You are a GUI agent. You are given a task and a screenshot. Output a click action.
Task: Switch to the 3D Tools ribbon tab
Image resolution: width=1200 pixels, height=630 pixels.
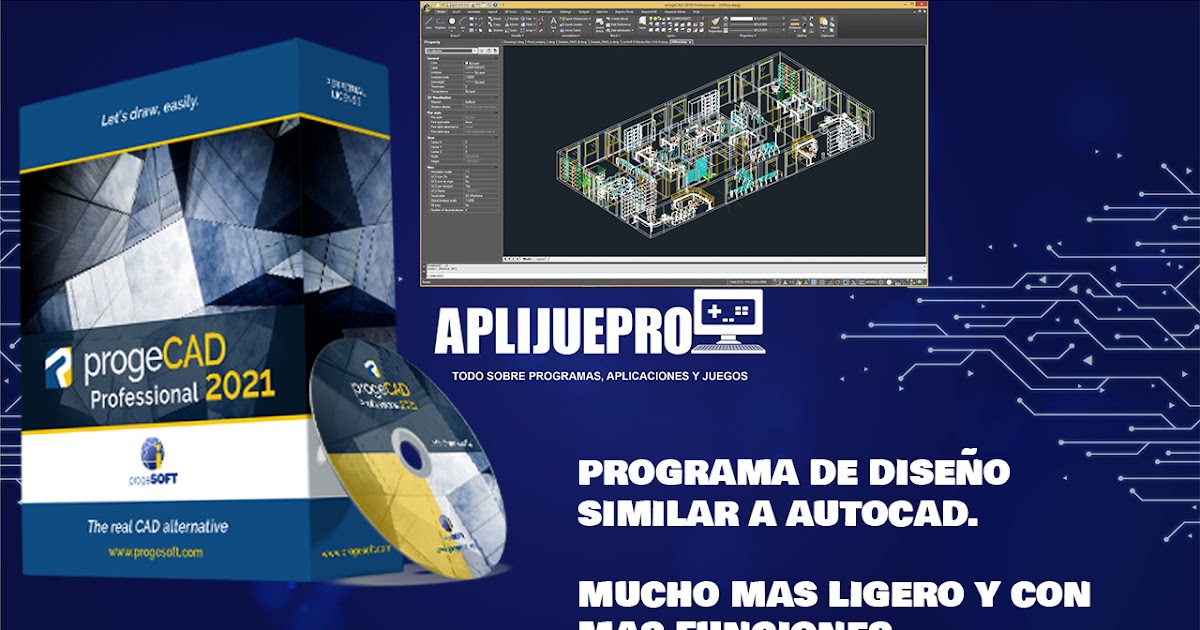point(510,12)
